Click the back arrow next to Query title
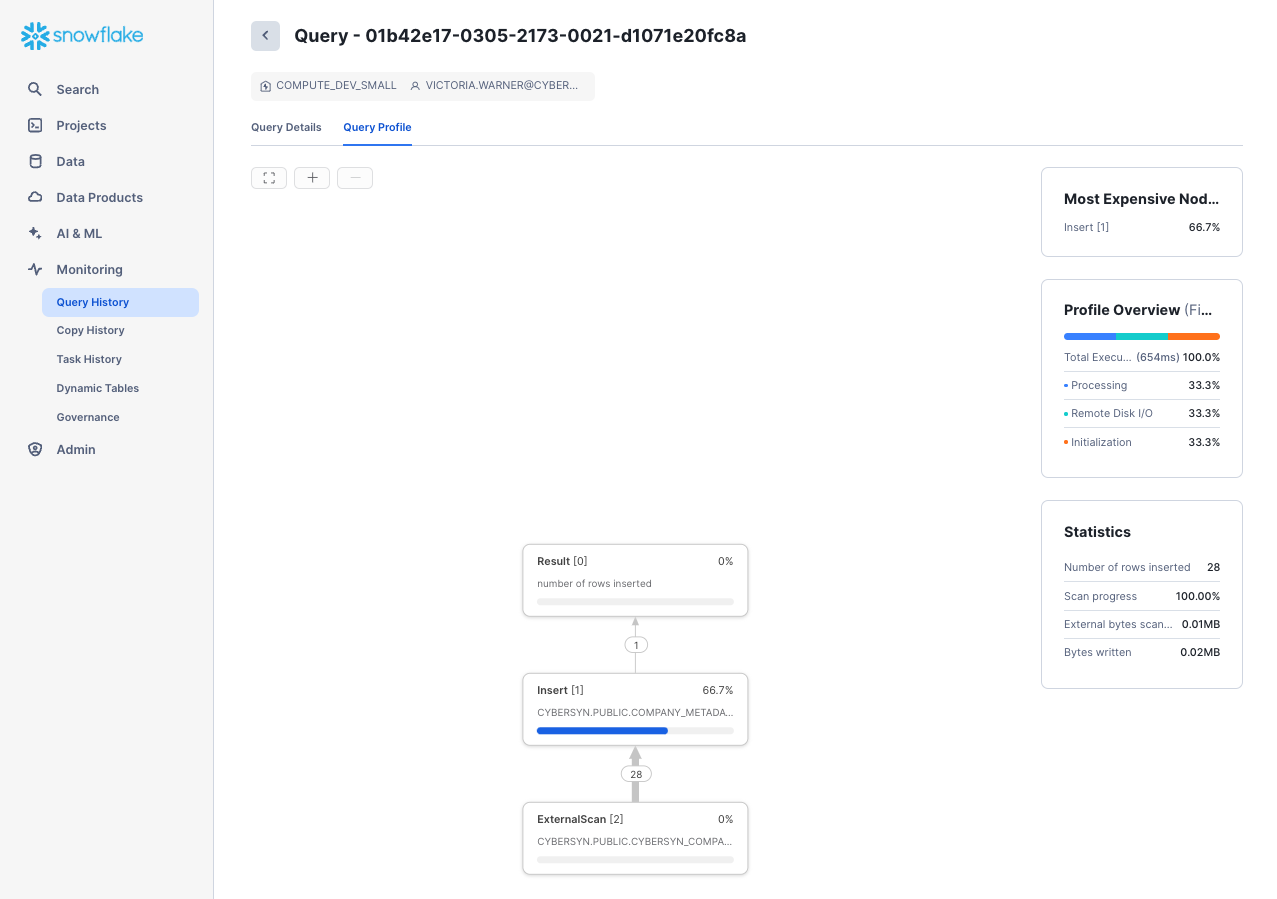The image size is (1277, 899). coord(265,36)
